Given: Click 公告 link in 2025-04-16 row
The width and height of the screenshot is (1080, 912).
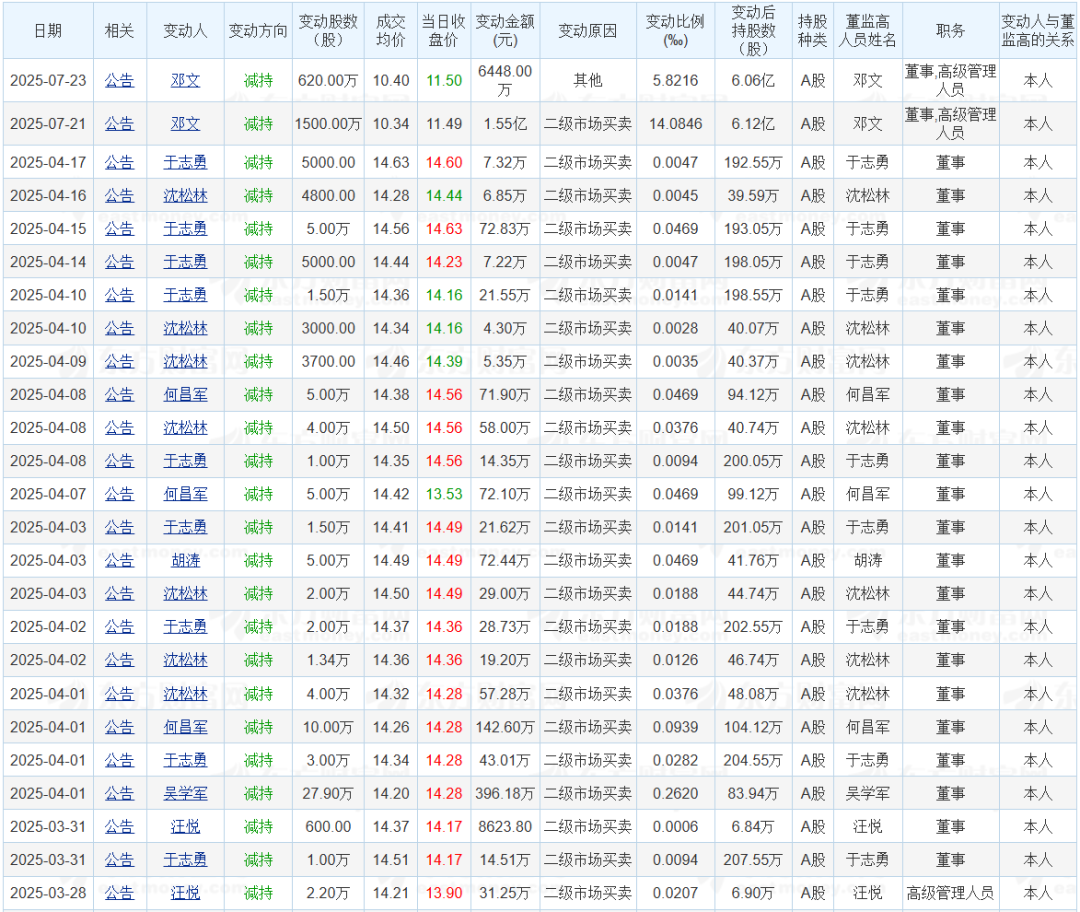Looking at the screenshot, I should (x=119, y=196).
